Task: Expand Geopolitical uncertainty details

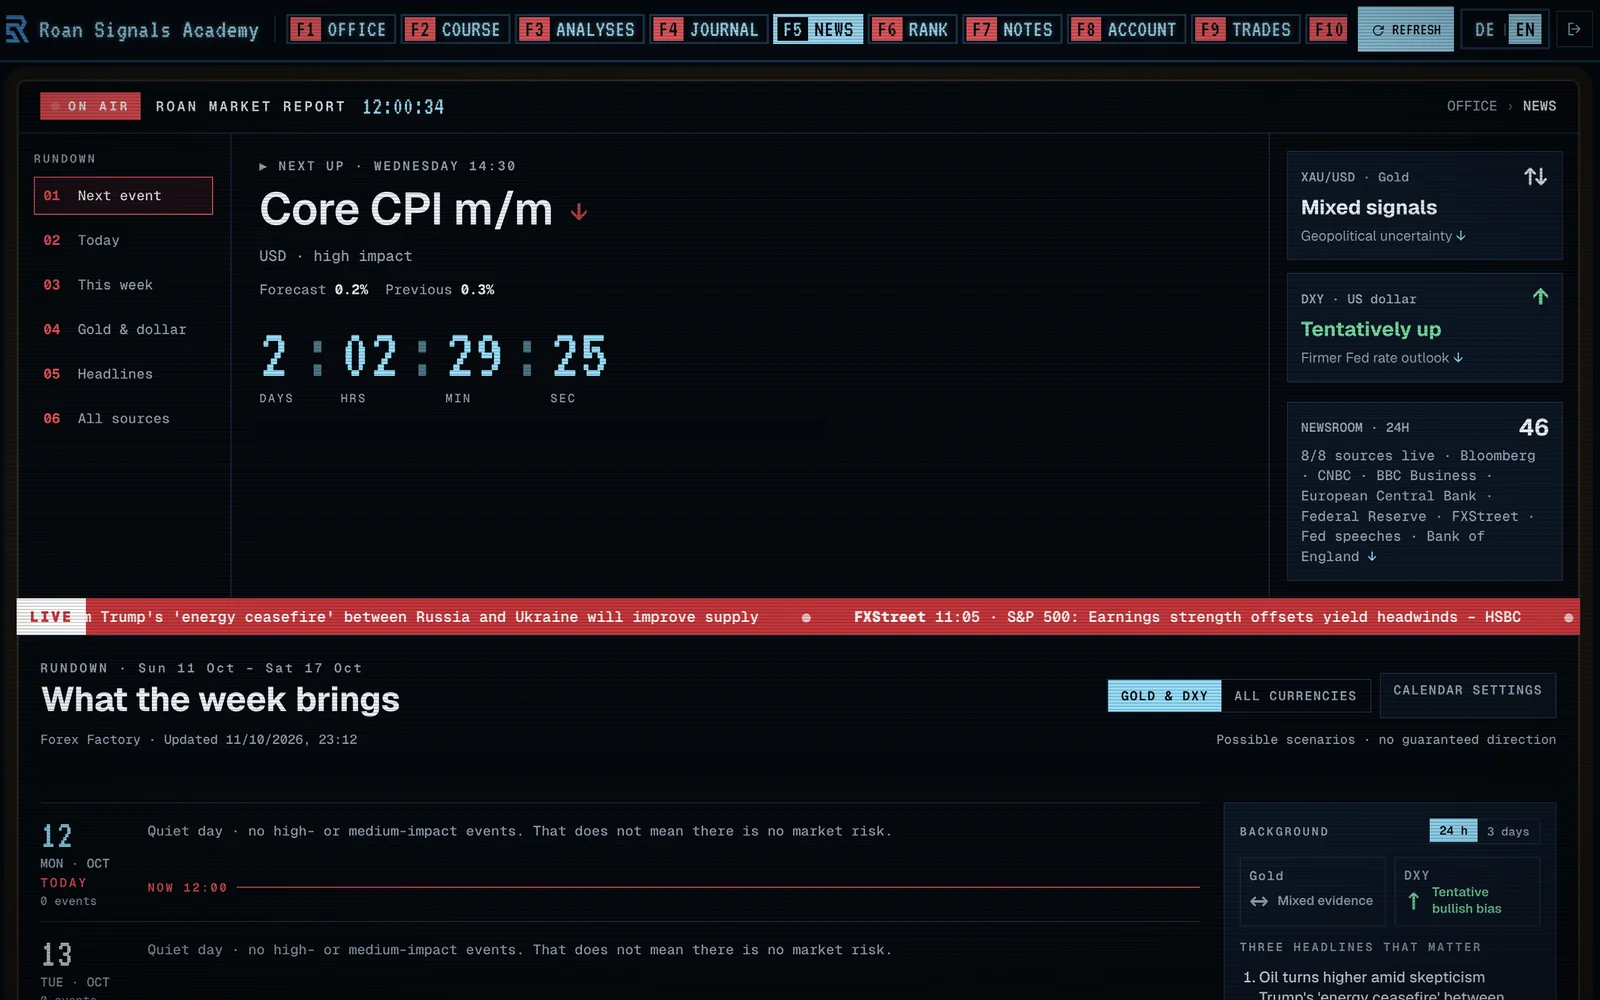Action: click(x=1383, y=236)
